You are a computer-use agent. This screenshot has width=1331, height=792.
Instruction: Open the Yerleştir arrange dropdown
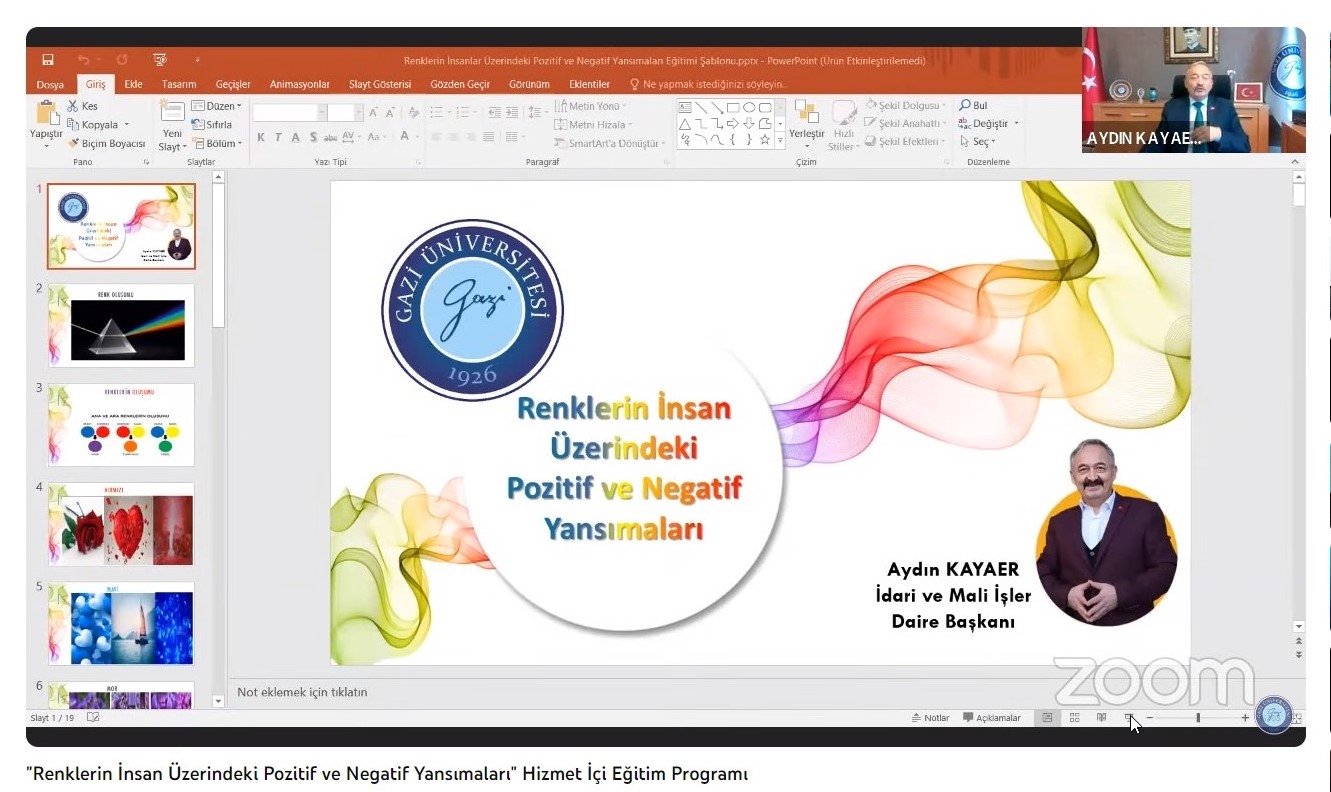point(807,124)
